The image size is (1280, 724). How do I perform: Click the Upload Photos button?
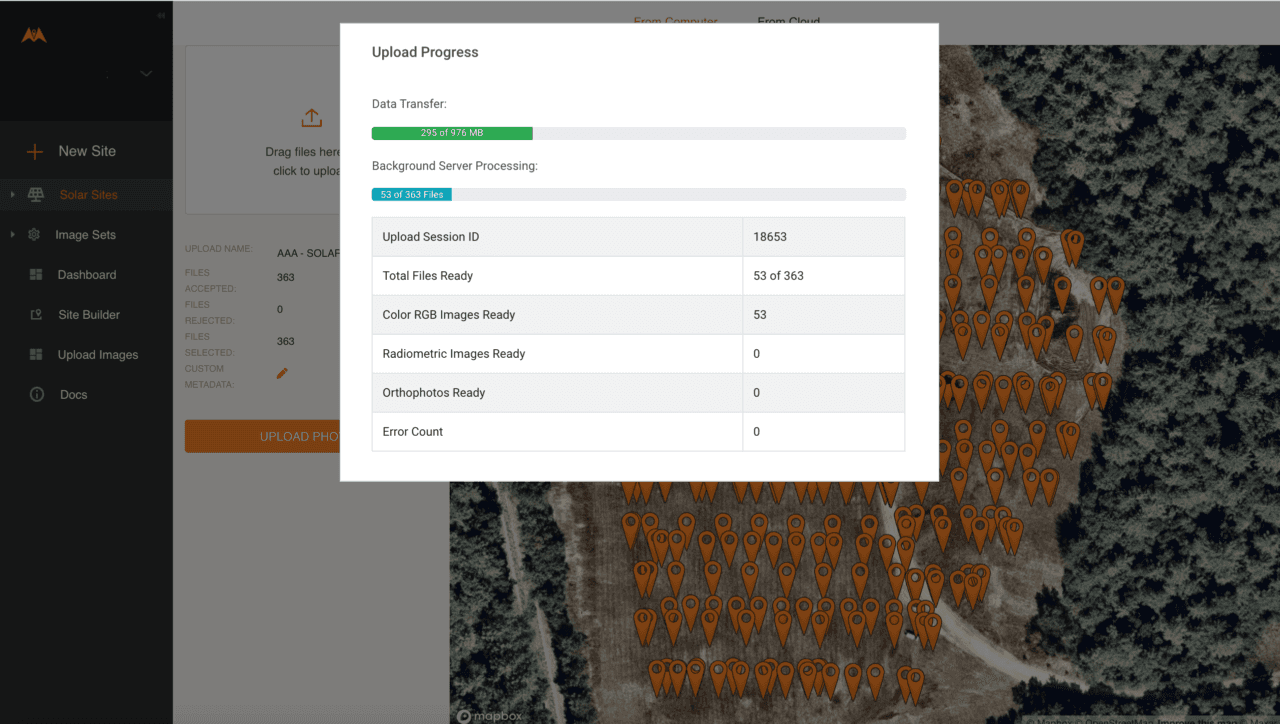point(262,437)
